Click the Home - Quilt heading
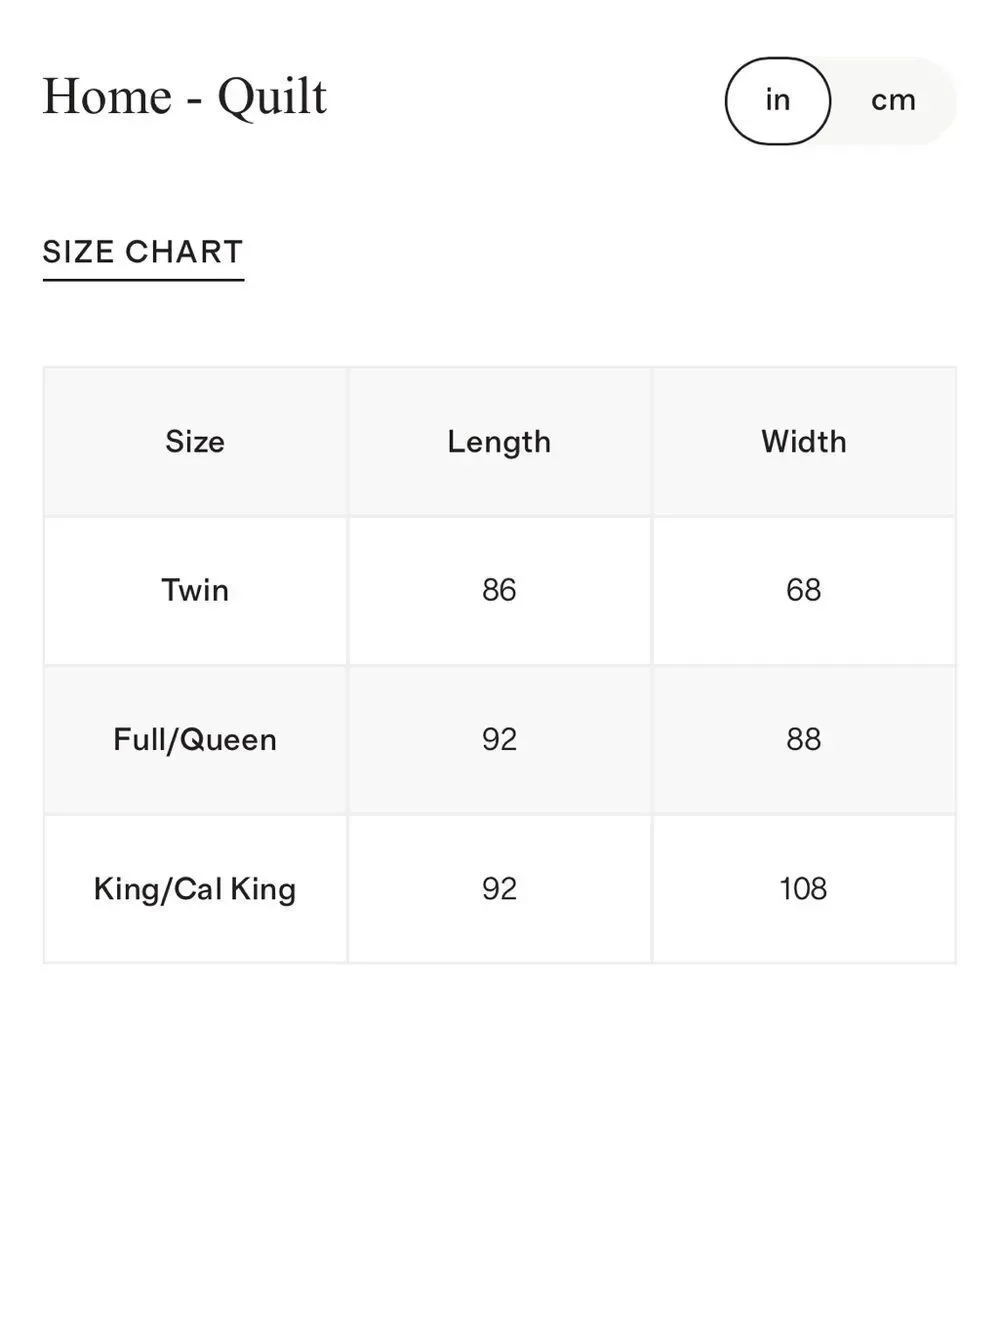1000x1333 pixels. [x=185, y=97]
